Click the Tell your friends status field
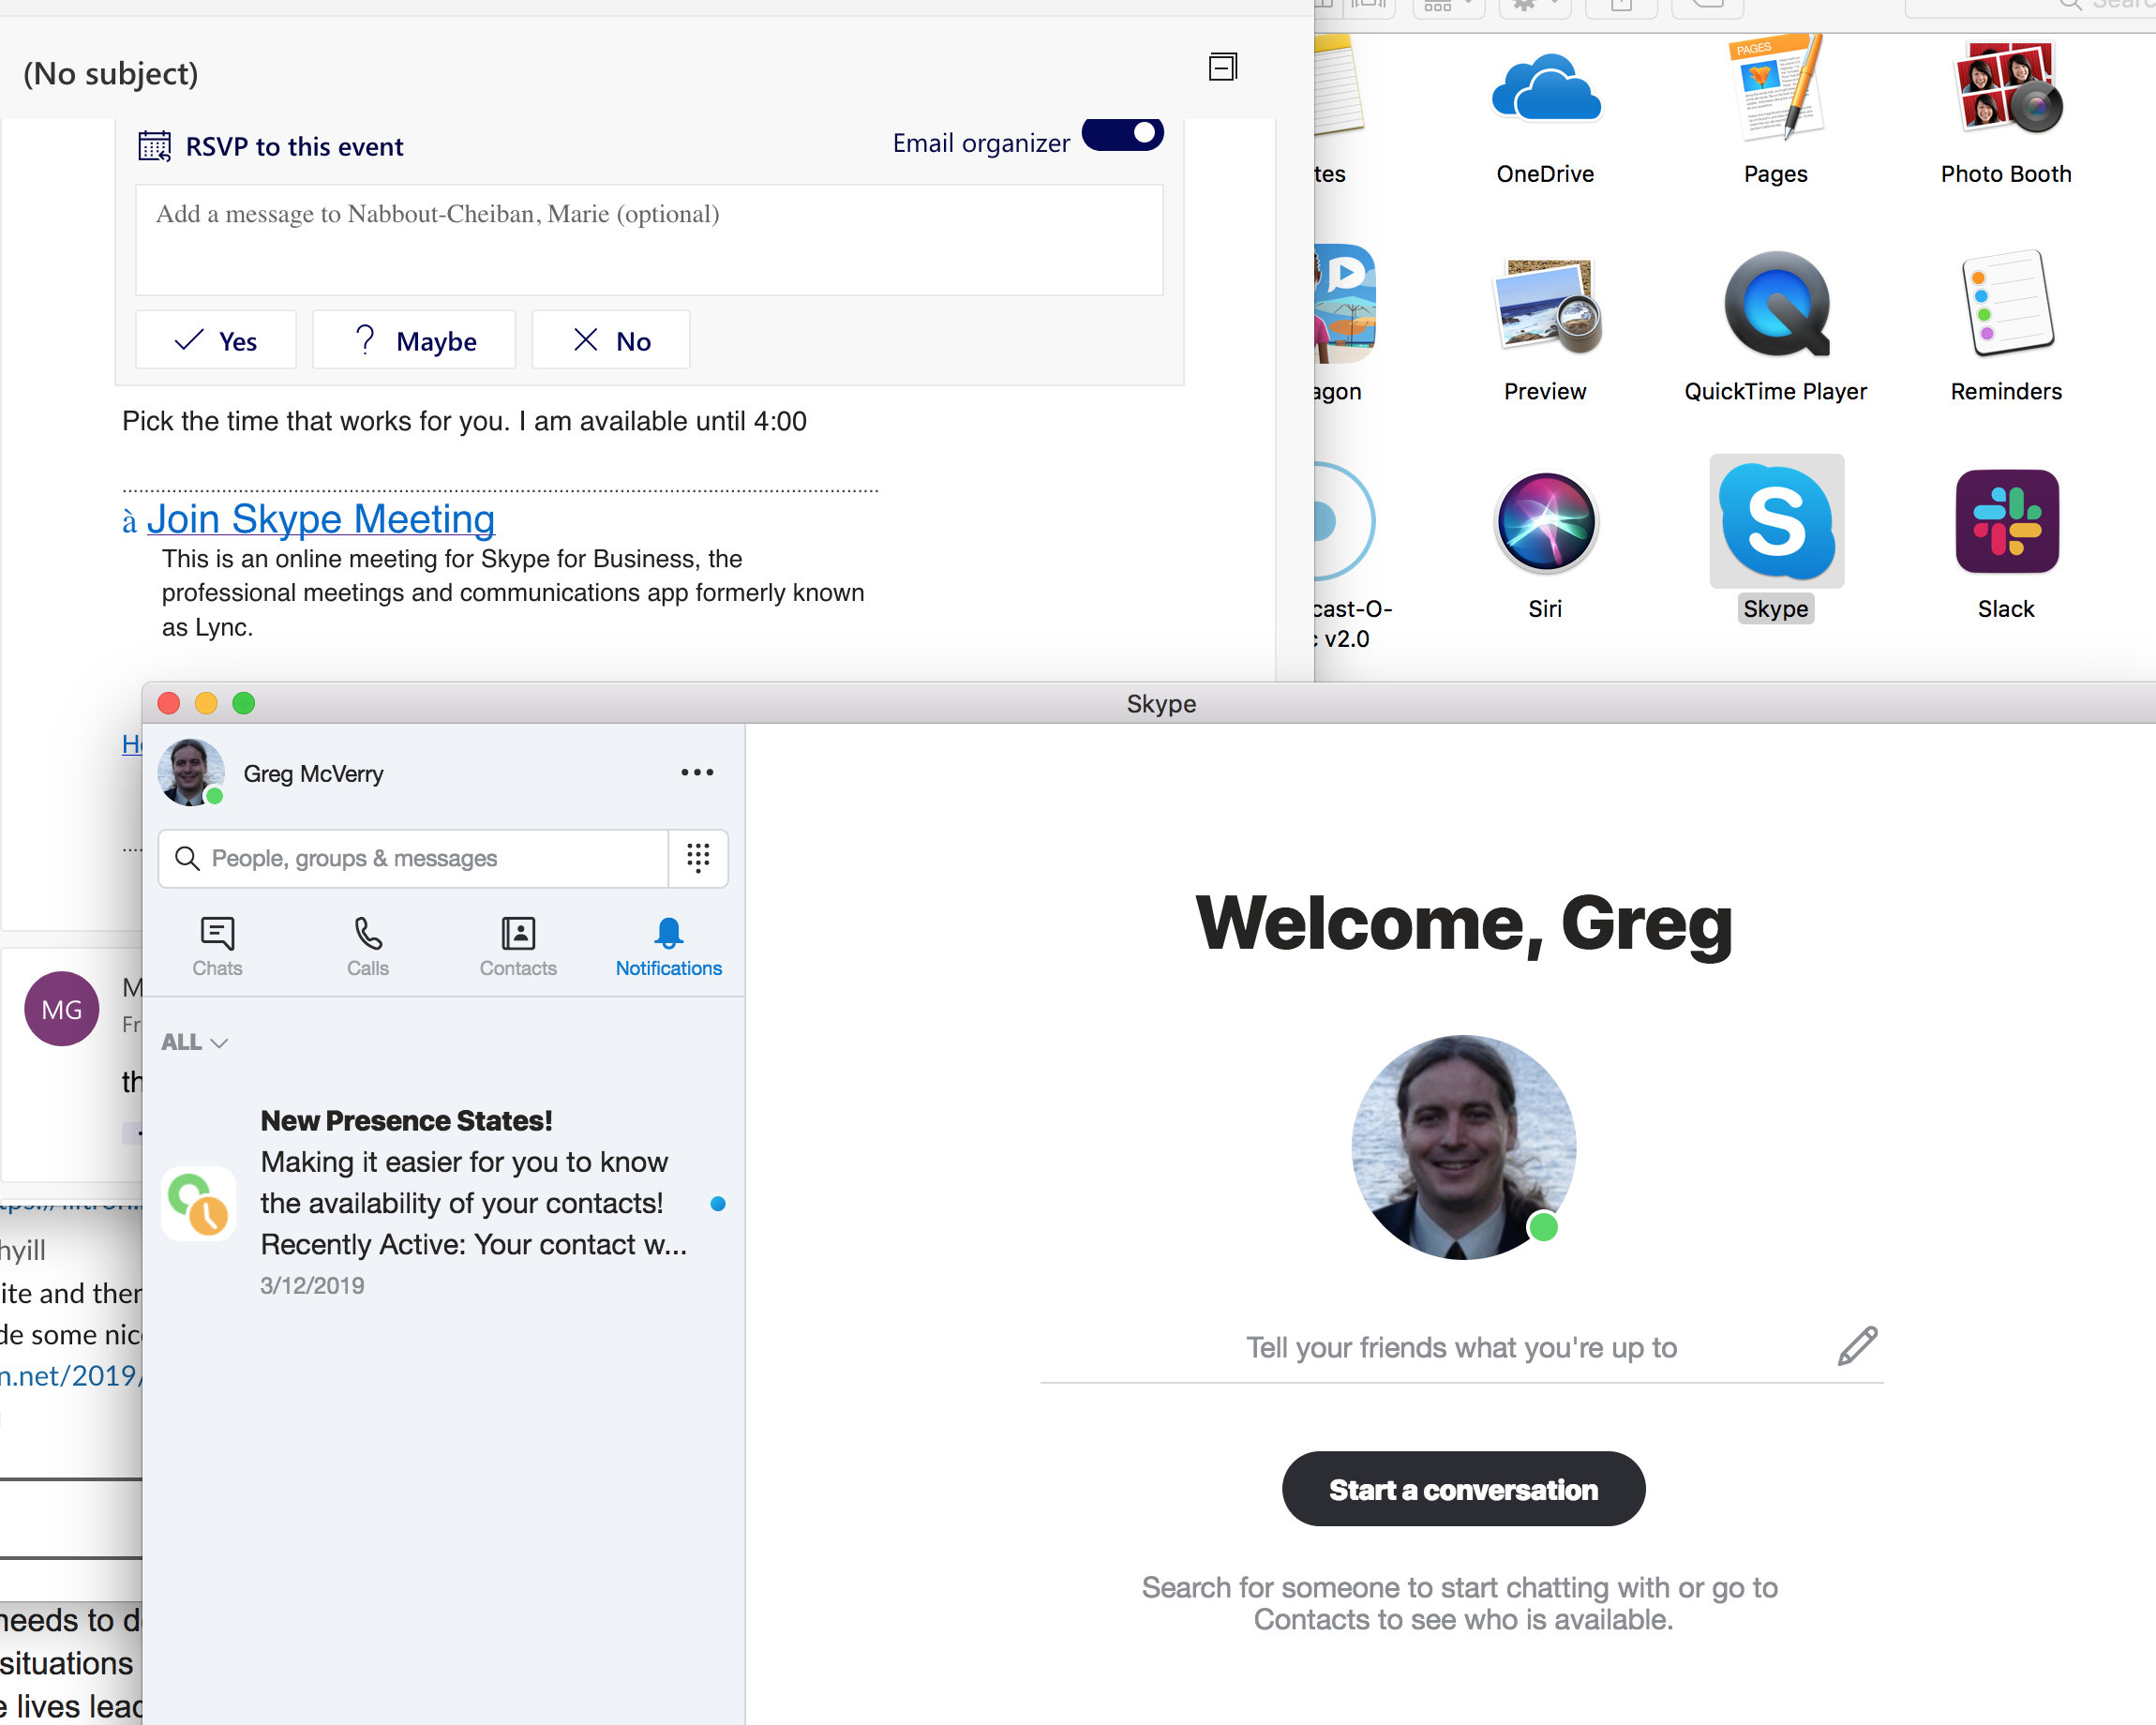The height and width of the screenshot is (1725, 2156). (1461, 1348)
